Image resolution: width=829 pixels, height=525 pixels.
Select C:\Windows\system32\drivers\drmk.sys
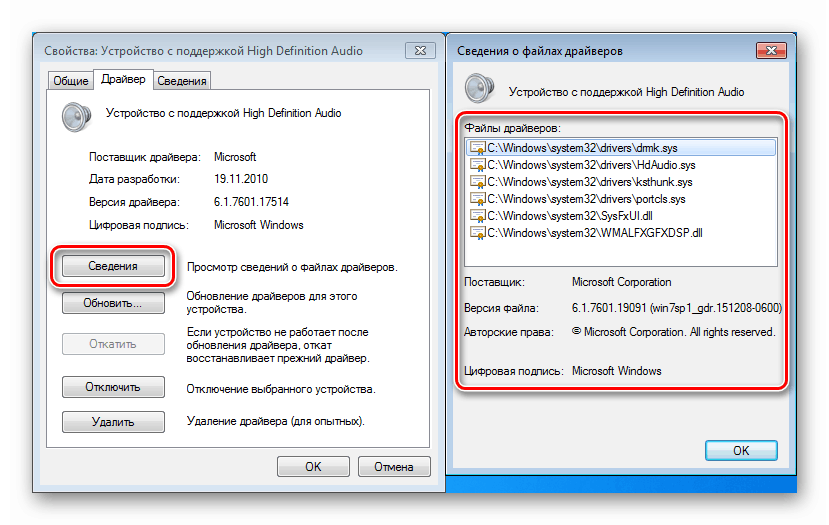coord(621,148)
